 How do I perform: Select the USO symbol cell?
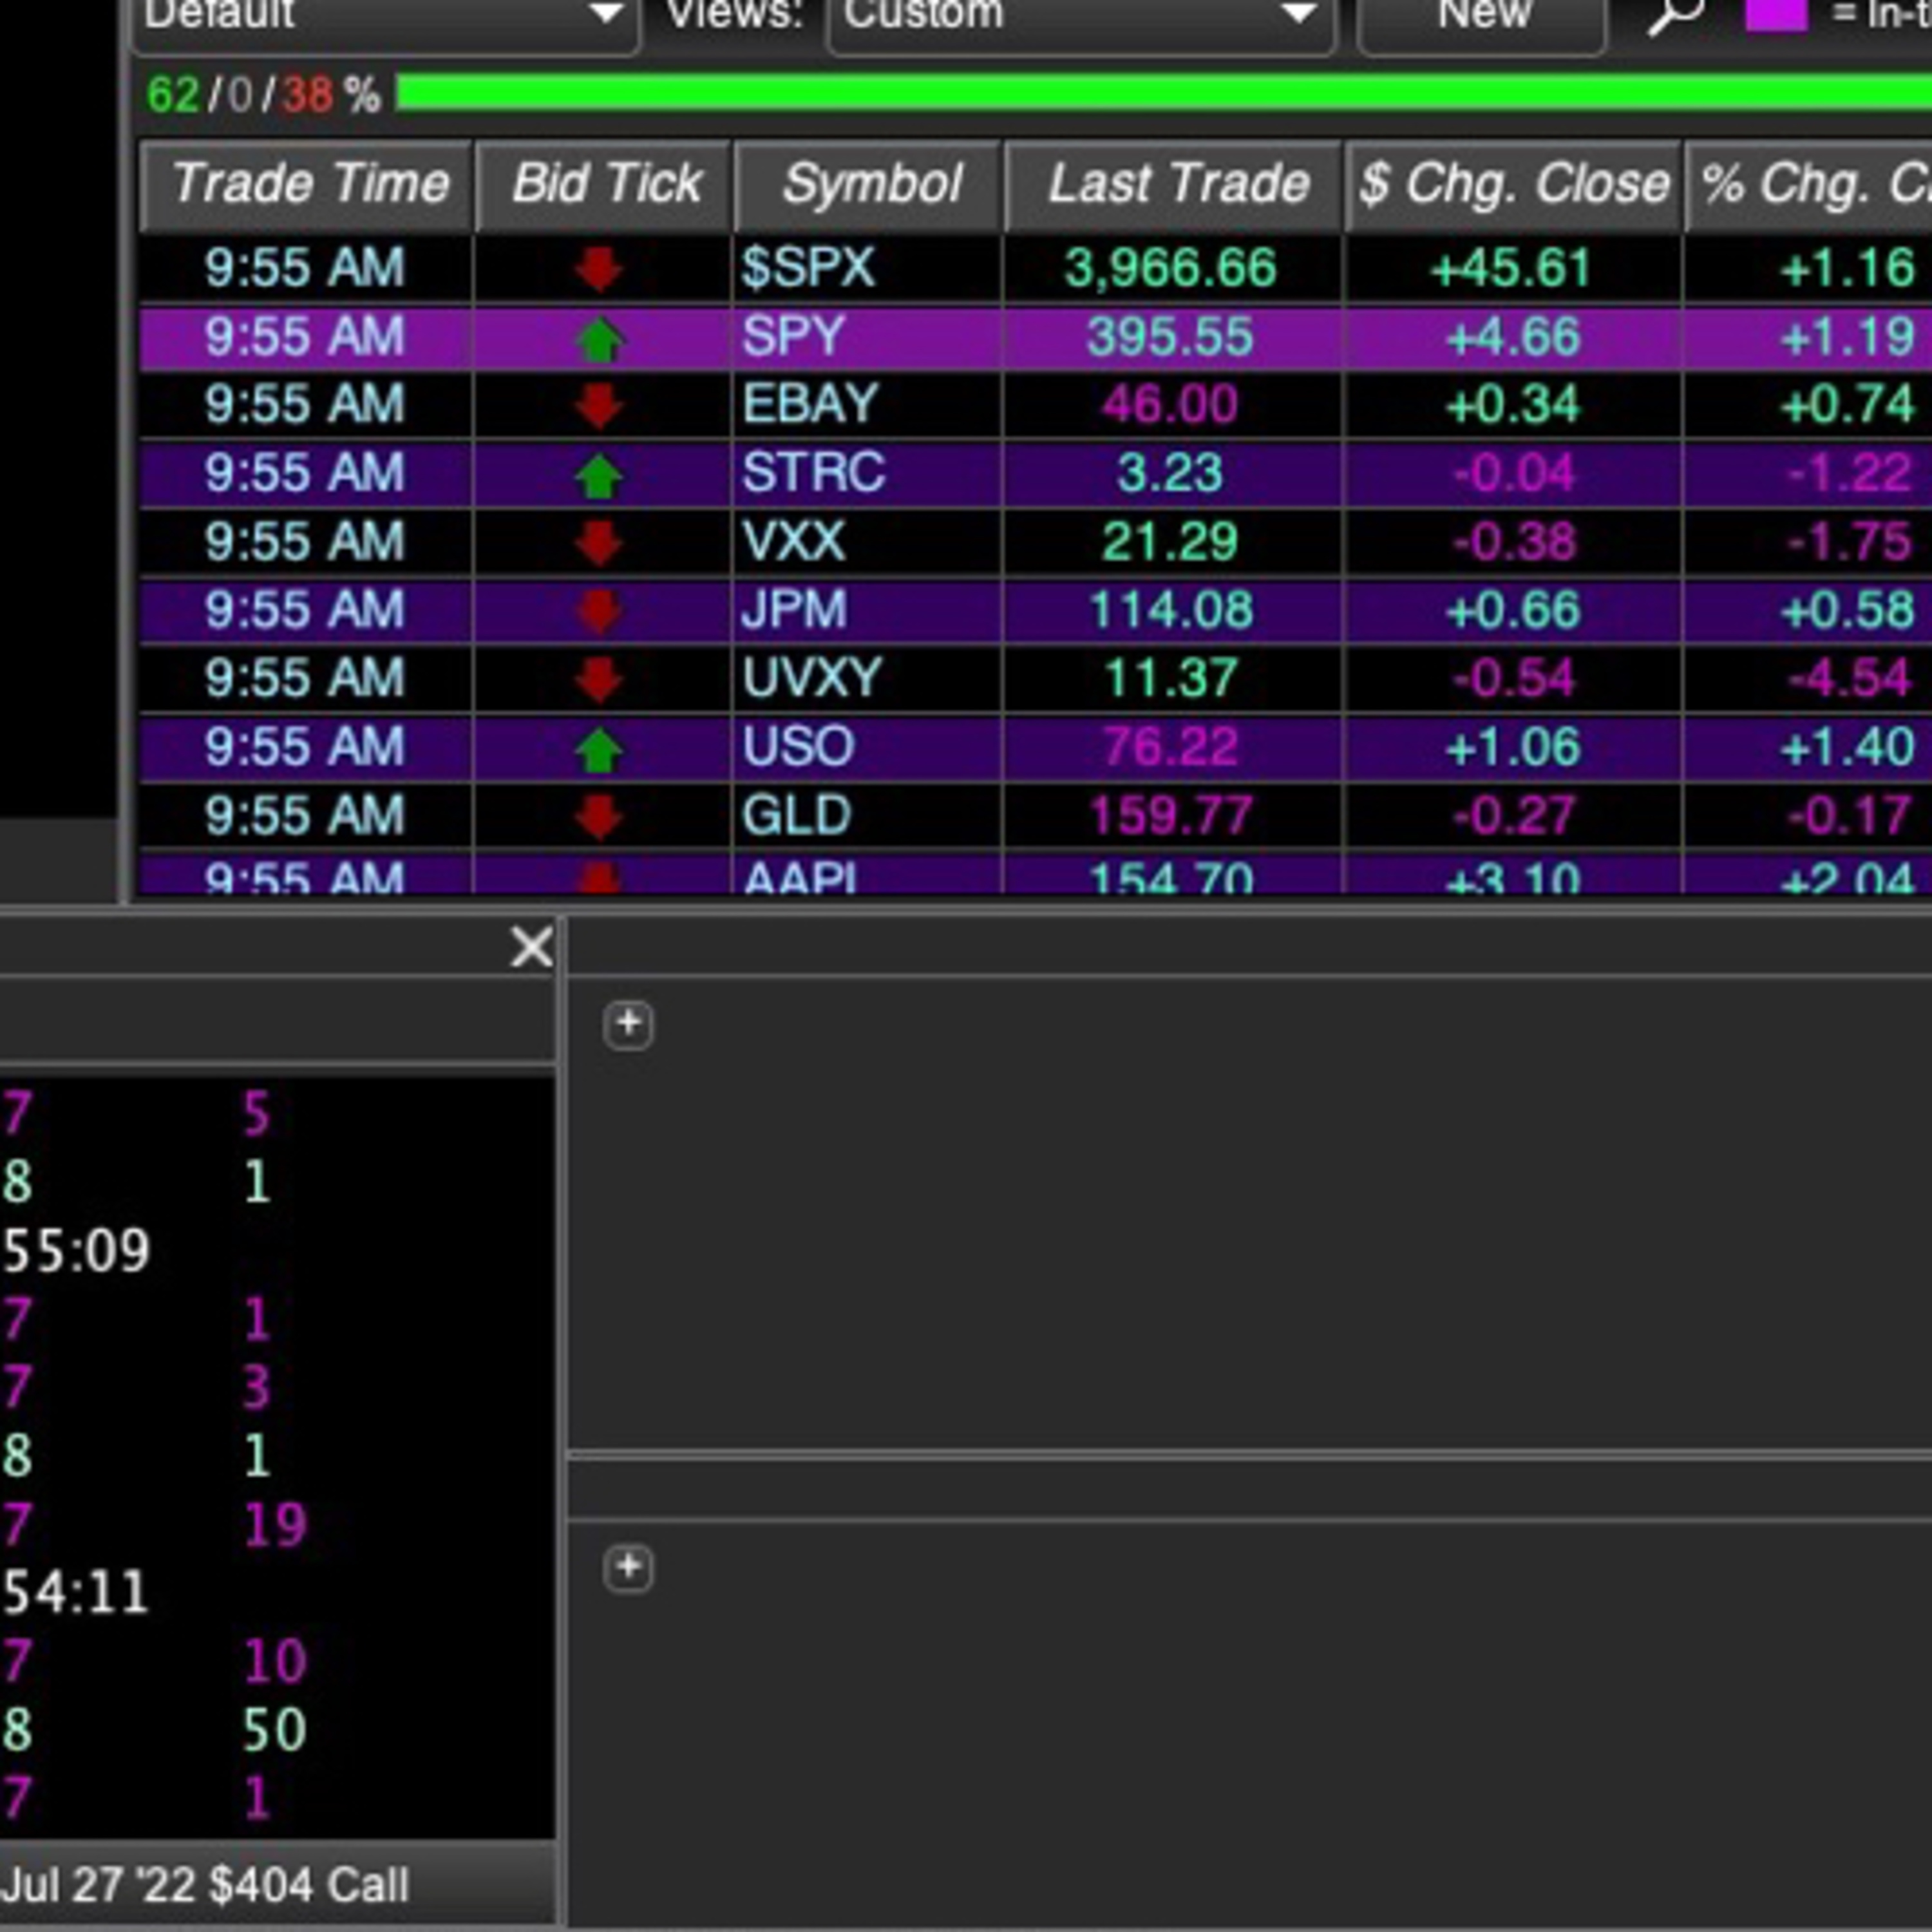(x=868, y=748)
